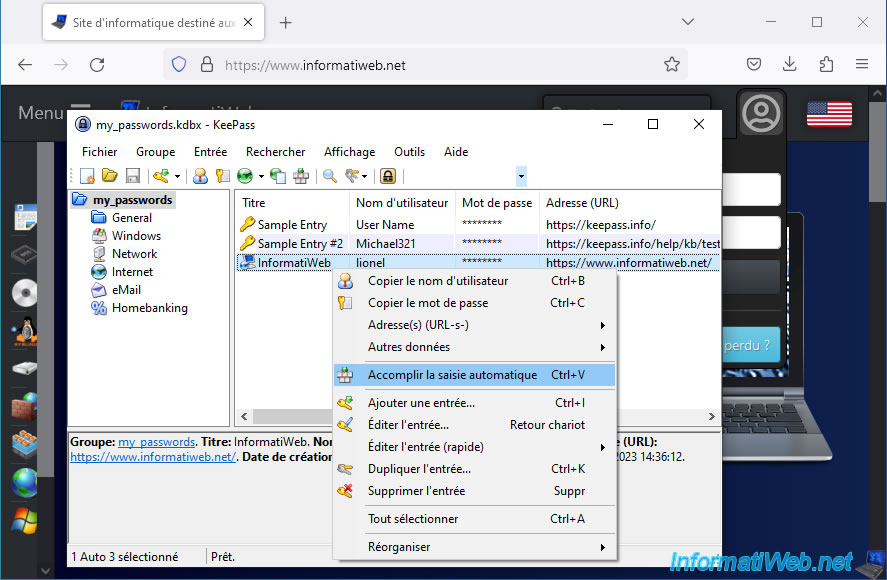Screen dimensions: 887x580
Task: Expand the Adresse(s) (URL-s-) submenu
Action: coord(474,325)
